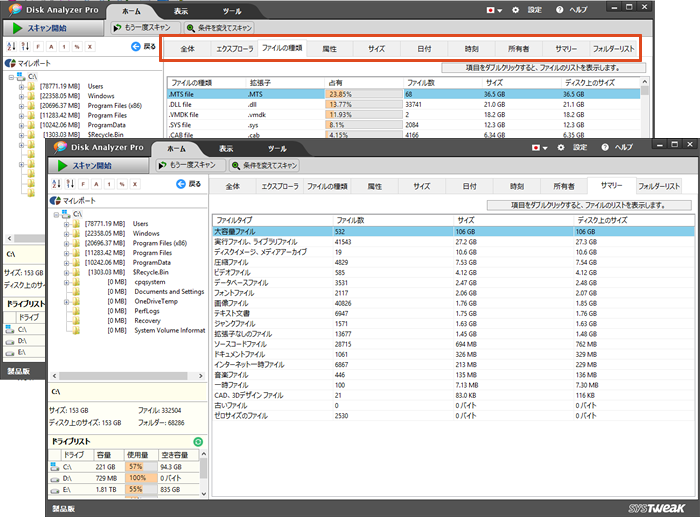Open the ホーム tab in front window
Image resolution: width=700 pixels, height=517 pixels.
[176, 149]
